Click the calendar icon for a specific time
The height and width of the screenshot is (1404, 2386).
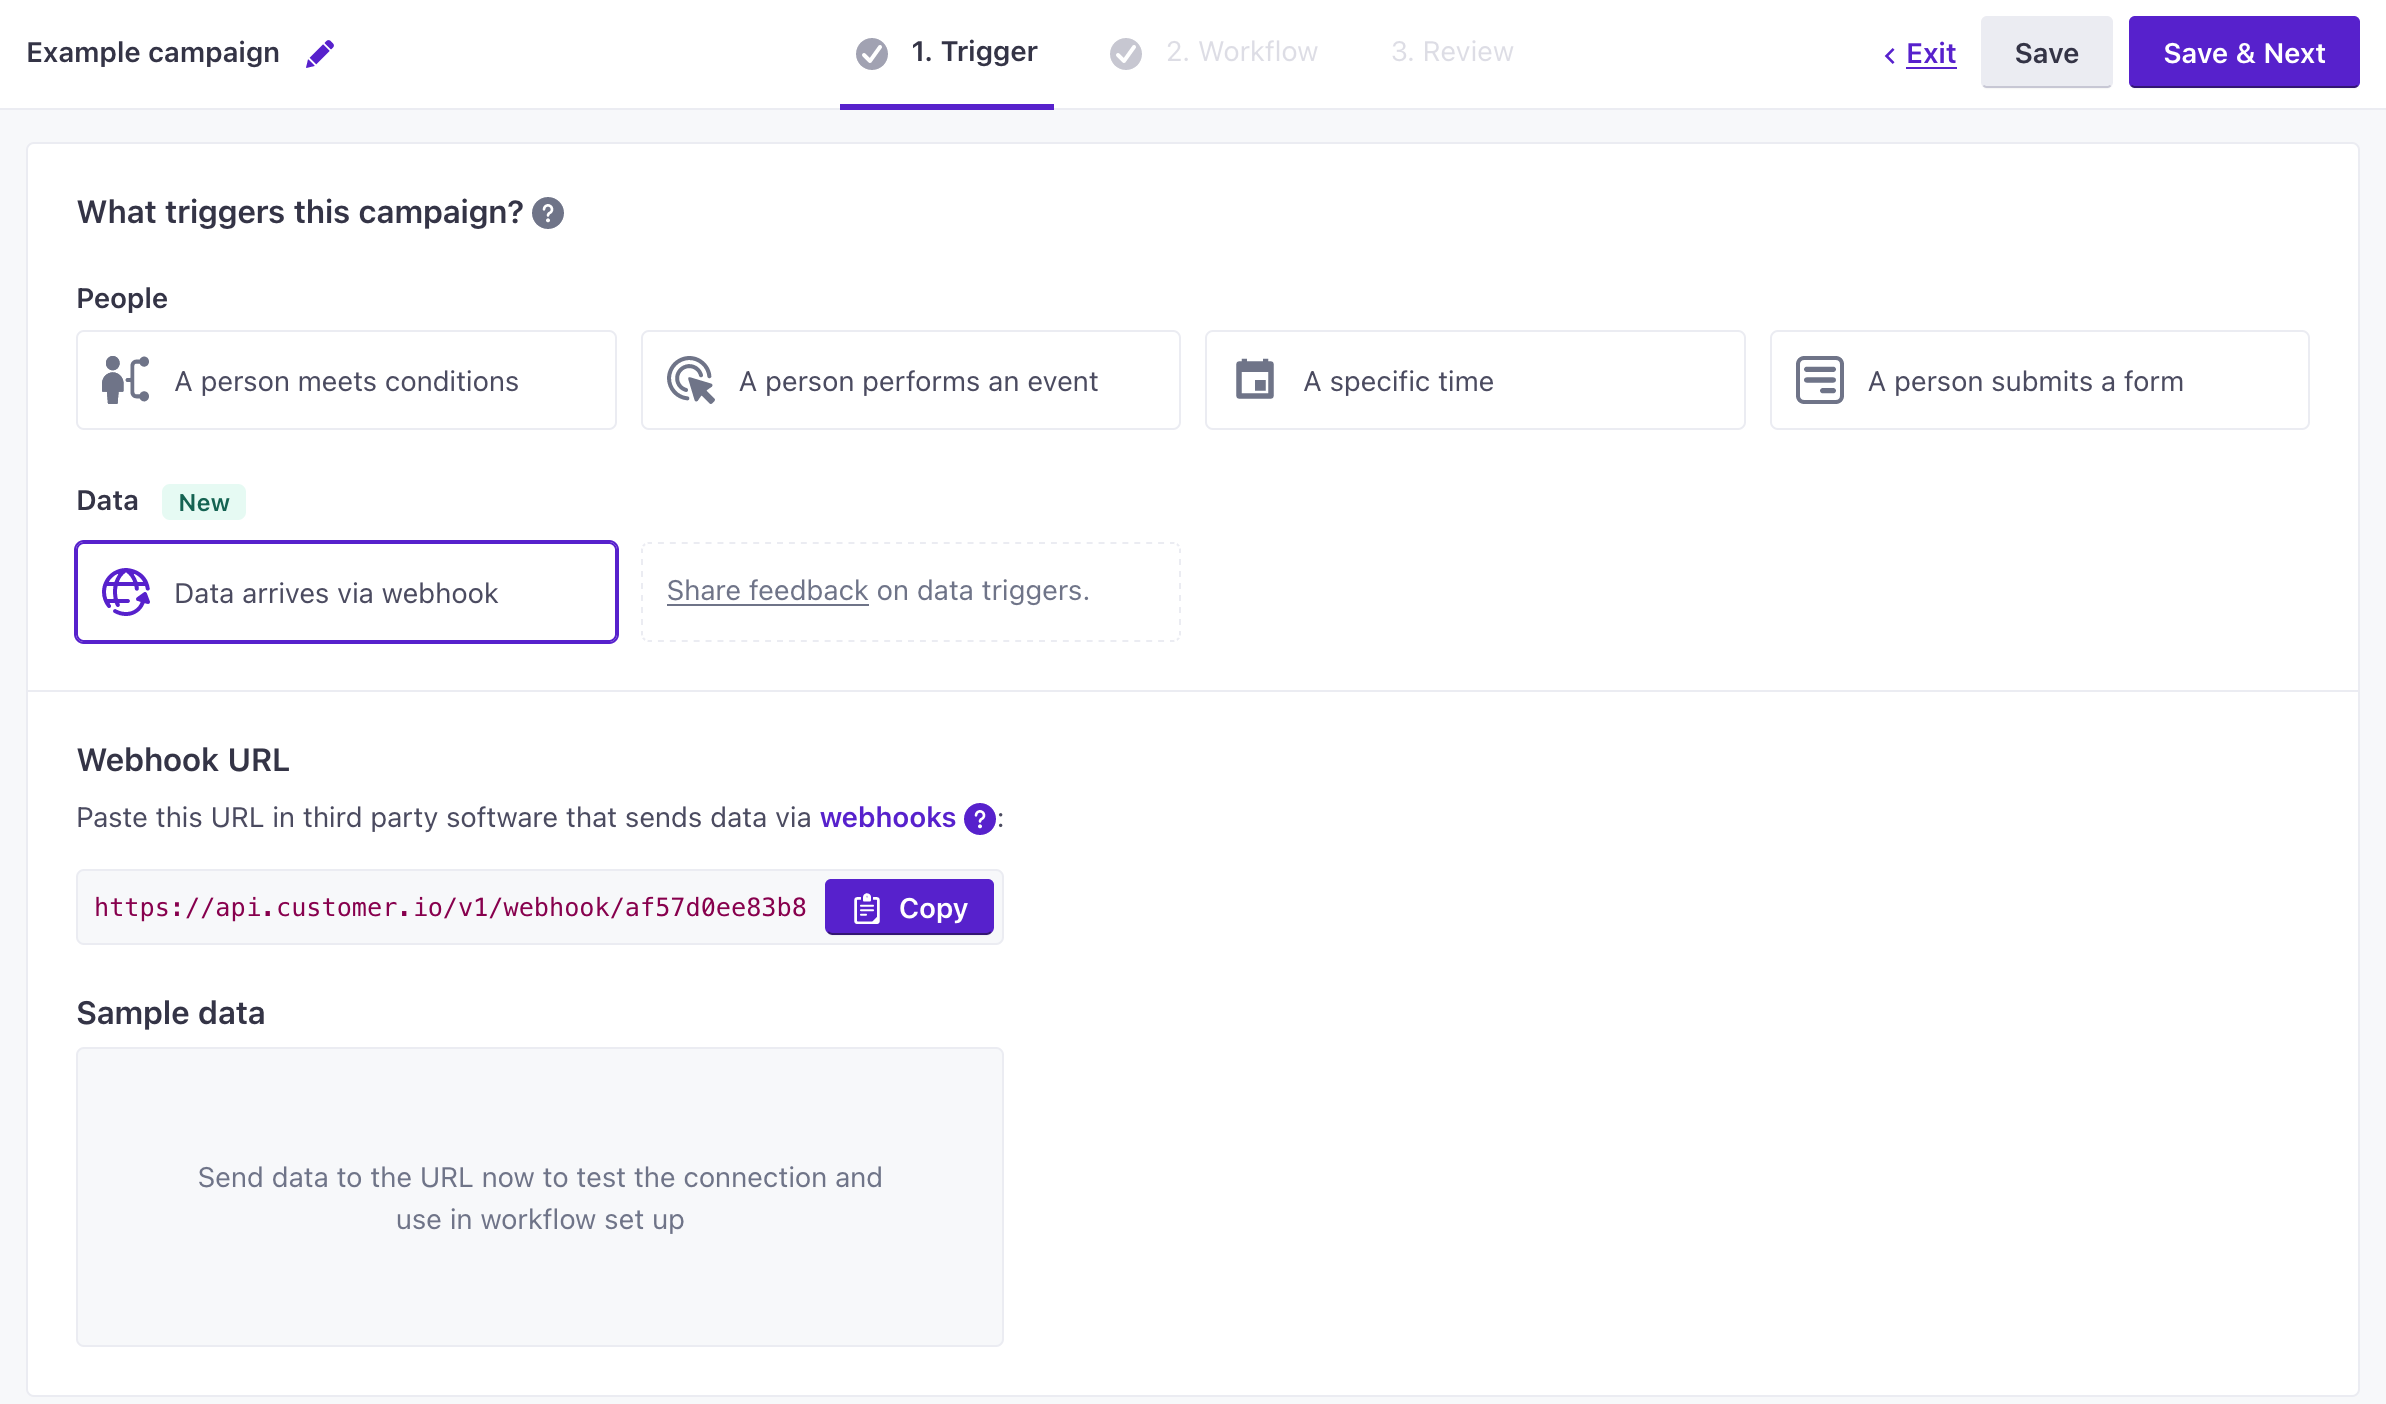[x=1255, y=380]
